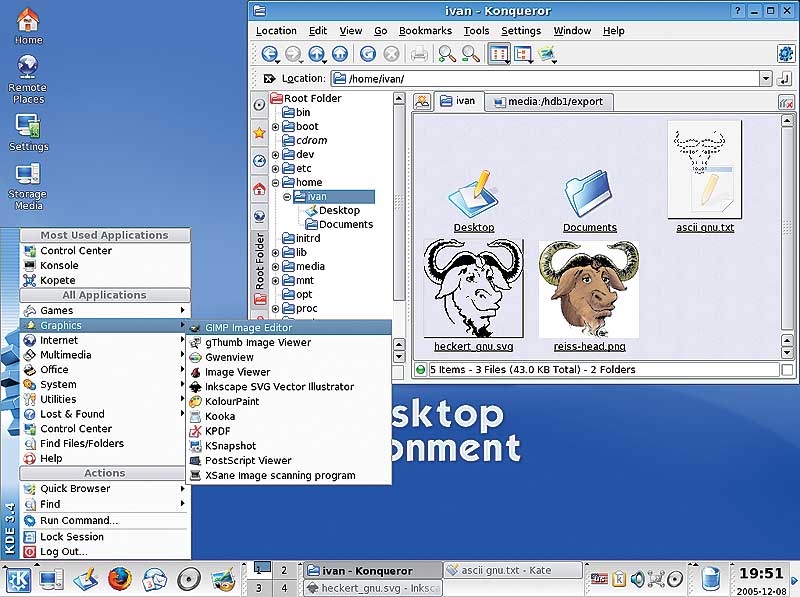Viewport: 800px width, 597px height.
Task: Click the /home/ivan/ location field
Action: pos(545,79)
